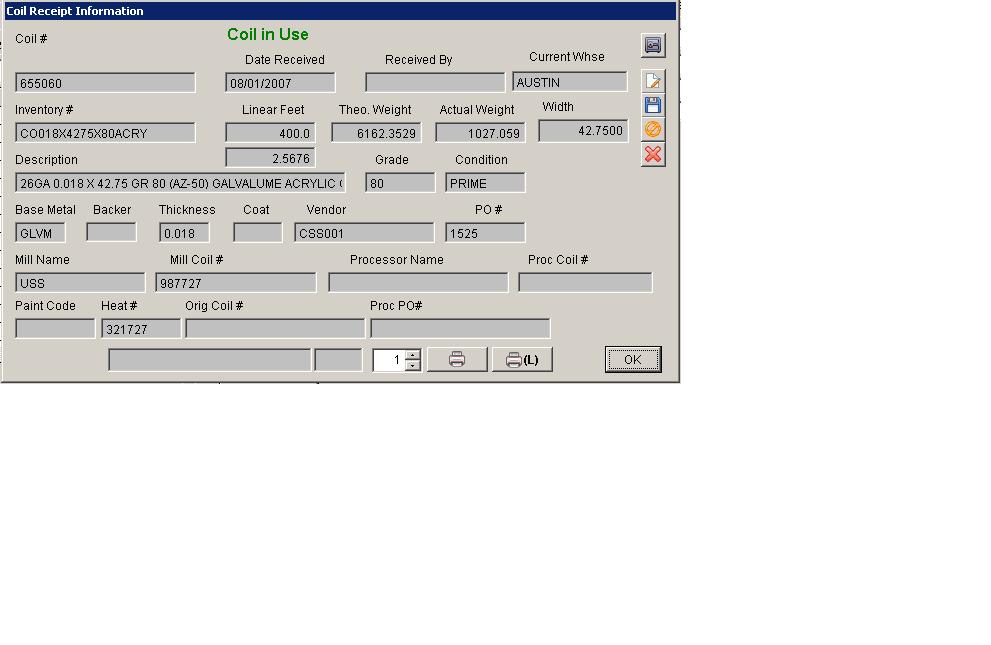Click the Mill Coil # field
The image size is (991, 645).
235,283
